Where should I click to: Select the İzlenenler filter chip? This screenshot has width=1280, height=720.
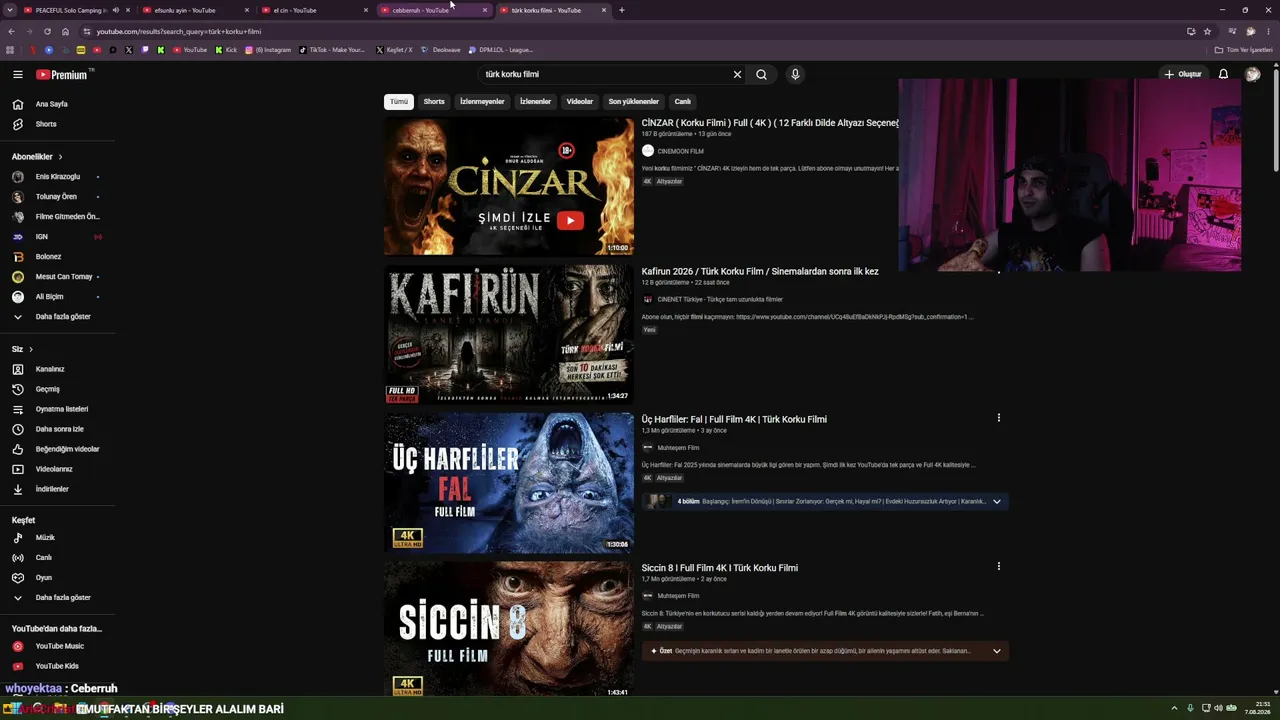(x=535, y=101)
